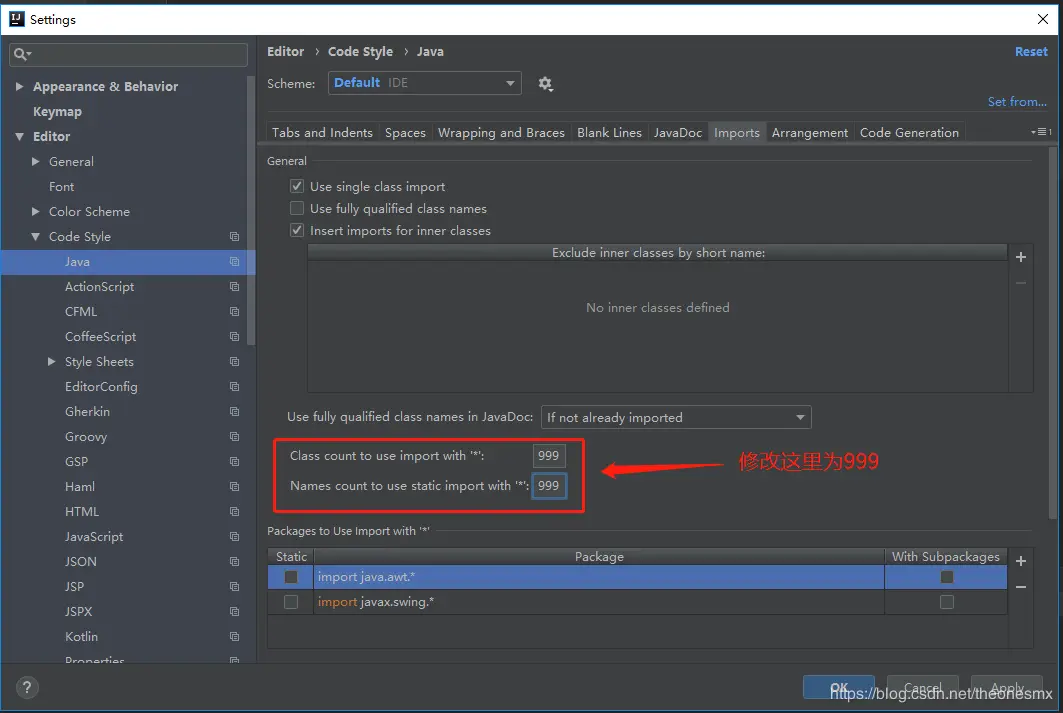Image resolution: width=1063 pixels, height=713 pixels.
Task: Click the copy icon beside Style Sheets
Action: point(234,362)
